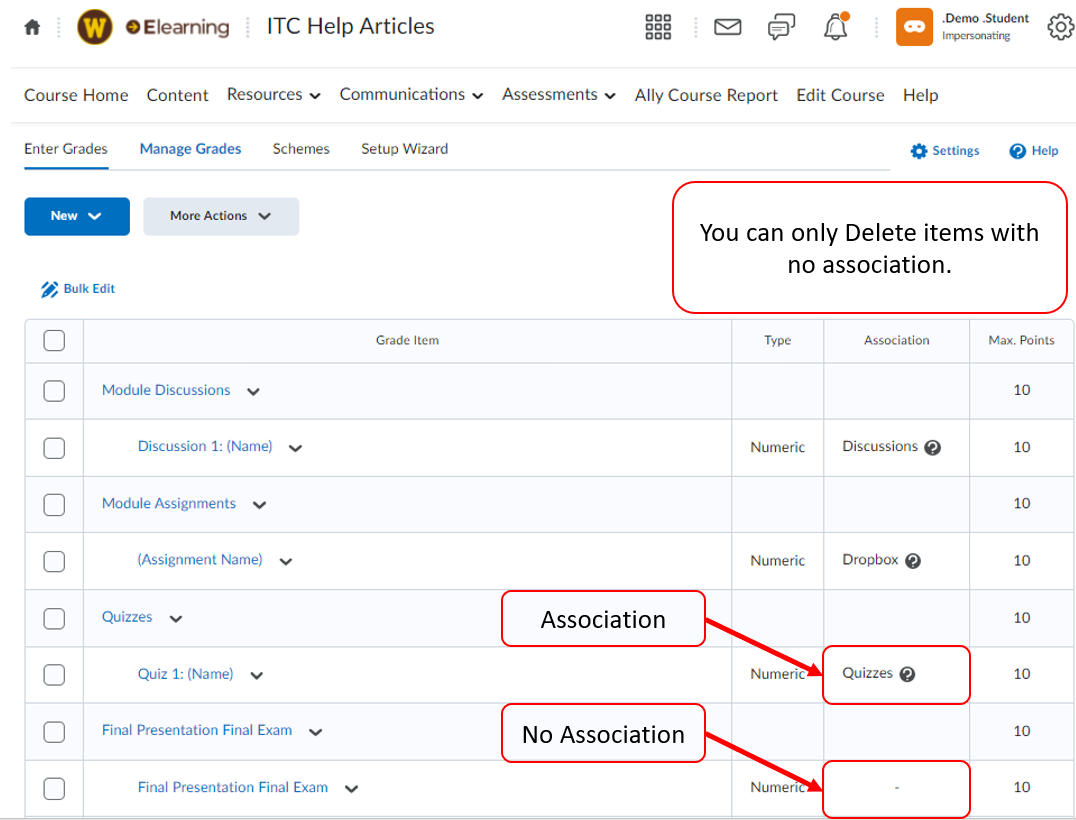Switch to the Manage Grades tab
This screenshot has width=1076, height=820.
(190, 149)
